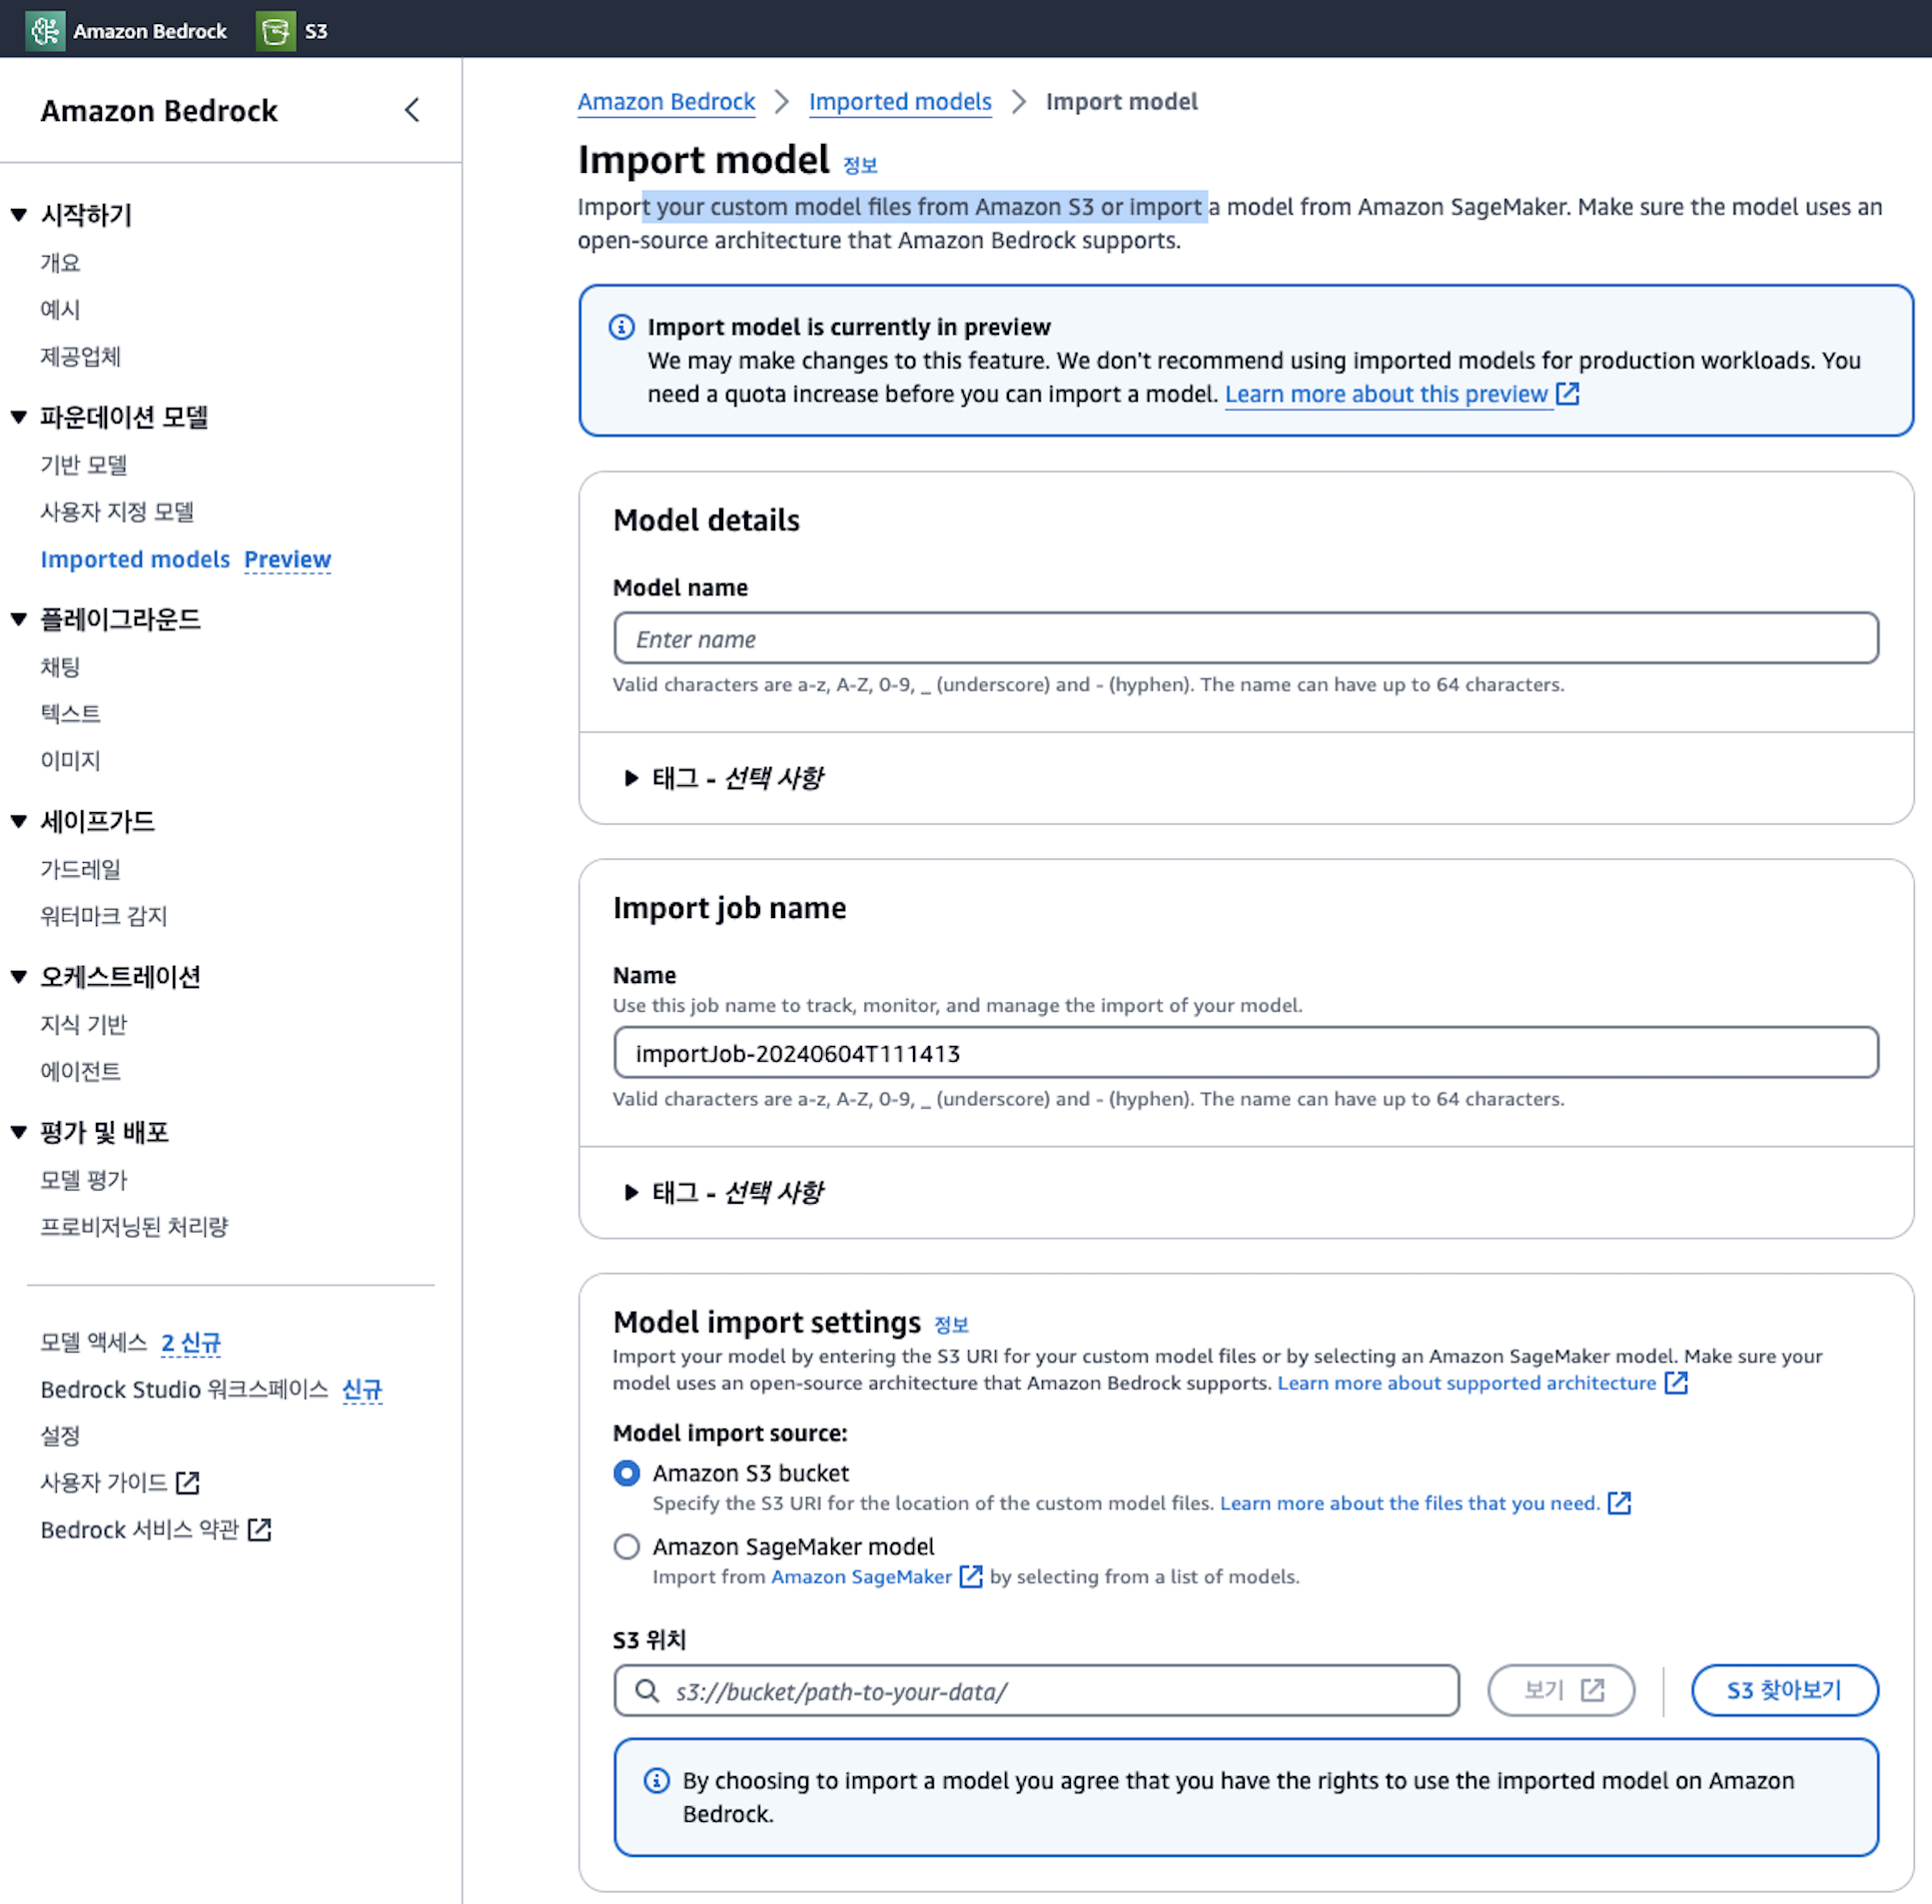
Task: Go to 기반 모델 page
Action: click(84, 465)
